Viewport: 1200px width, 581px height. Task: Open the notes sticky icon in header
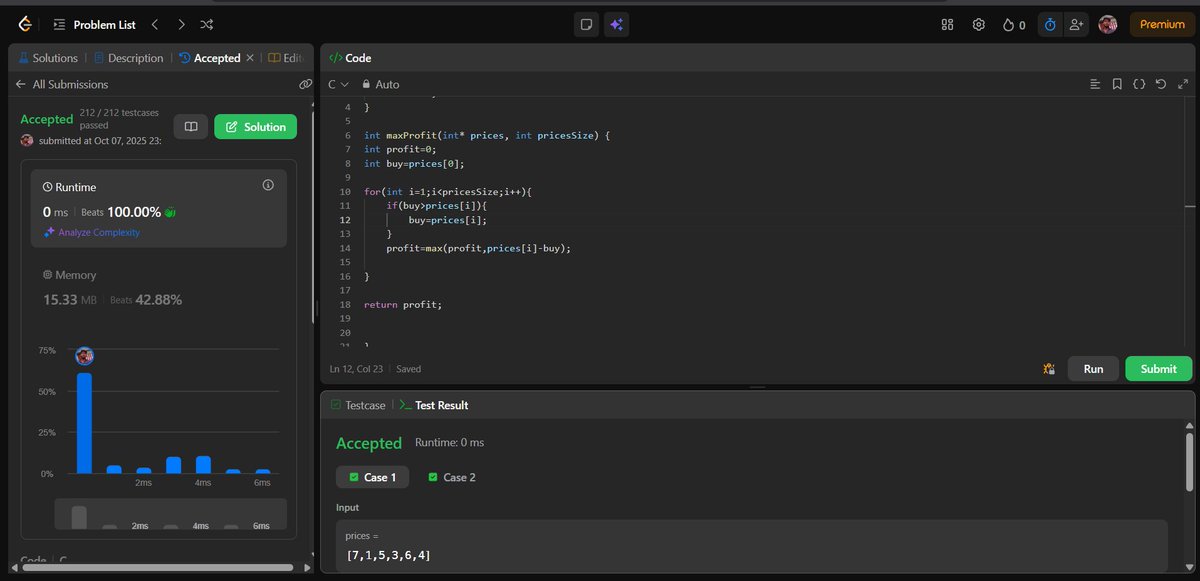click(587, 25)
